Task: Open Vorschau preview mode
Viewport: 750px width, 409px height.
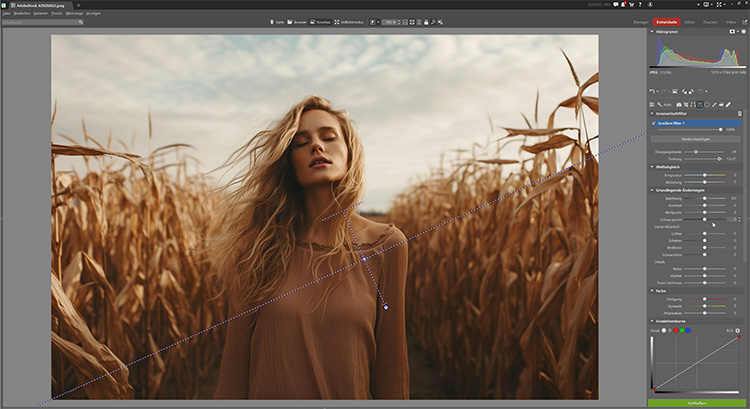Action: pyautogui.click(x=321, y=21)
